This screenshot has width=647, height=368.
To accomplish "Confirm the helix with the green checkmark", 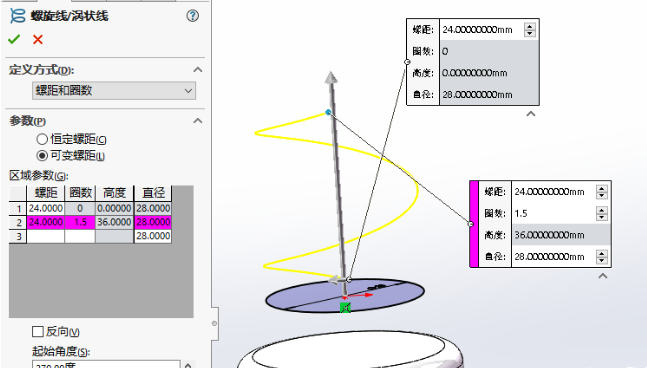I will coord(14,40).
